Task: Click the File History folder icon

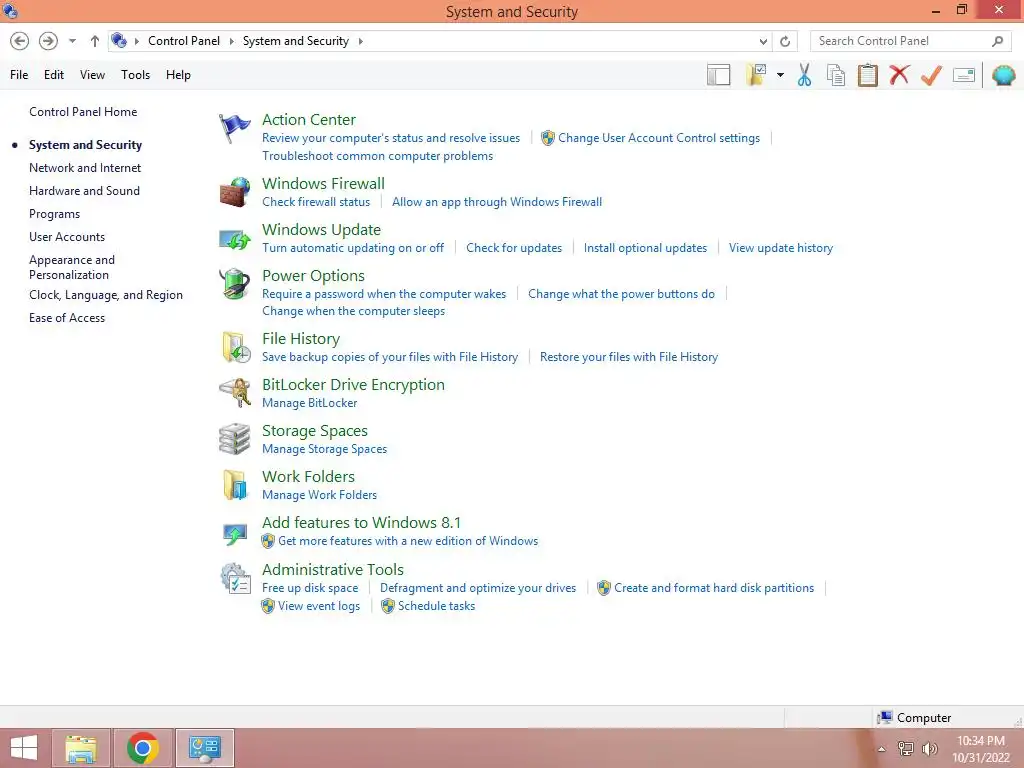Action: (236, 347)
